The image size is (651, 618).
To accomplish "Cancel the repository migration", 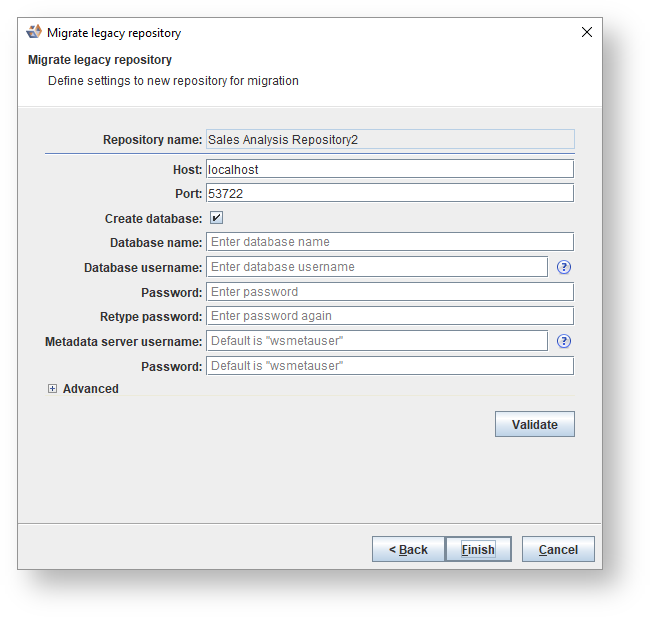I will tap(558, 549).
